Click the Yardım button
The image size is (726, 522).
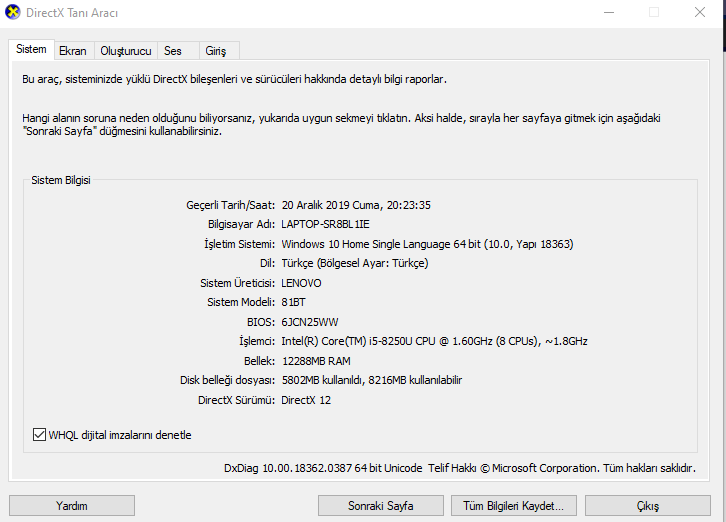click(72, 505)
